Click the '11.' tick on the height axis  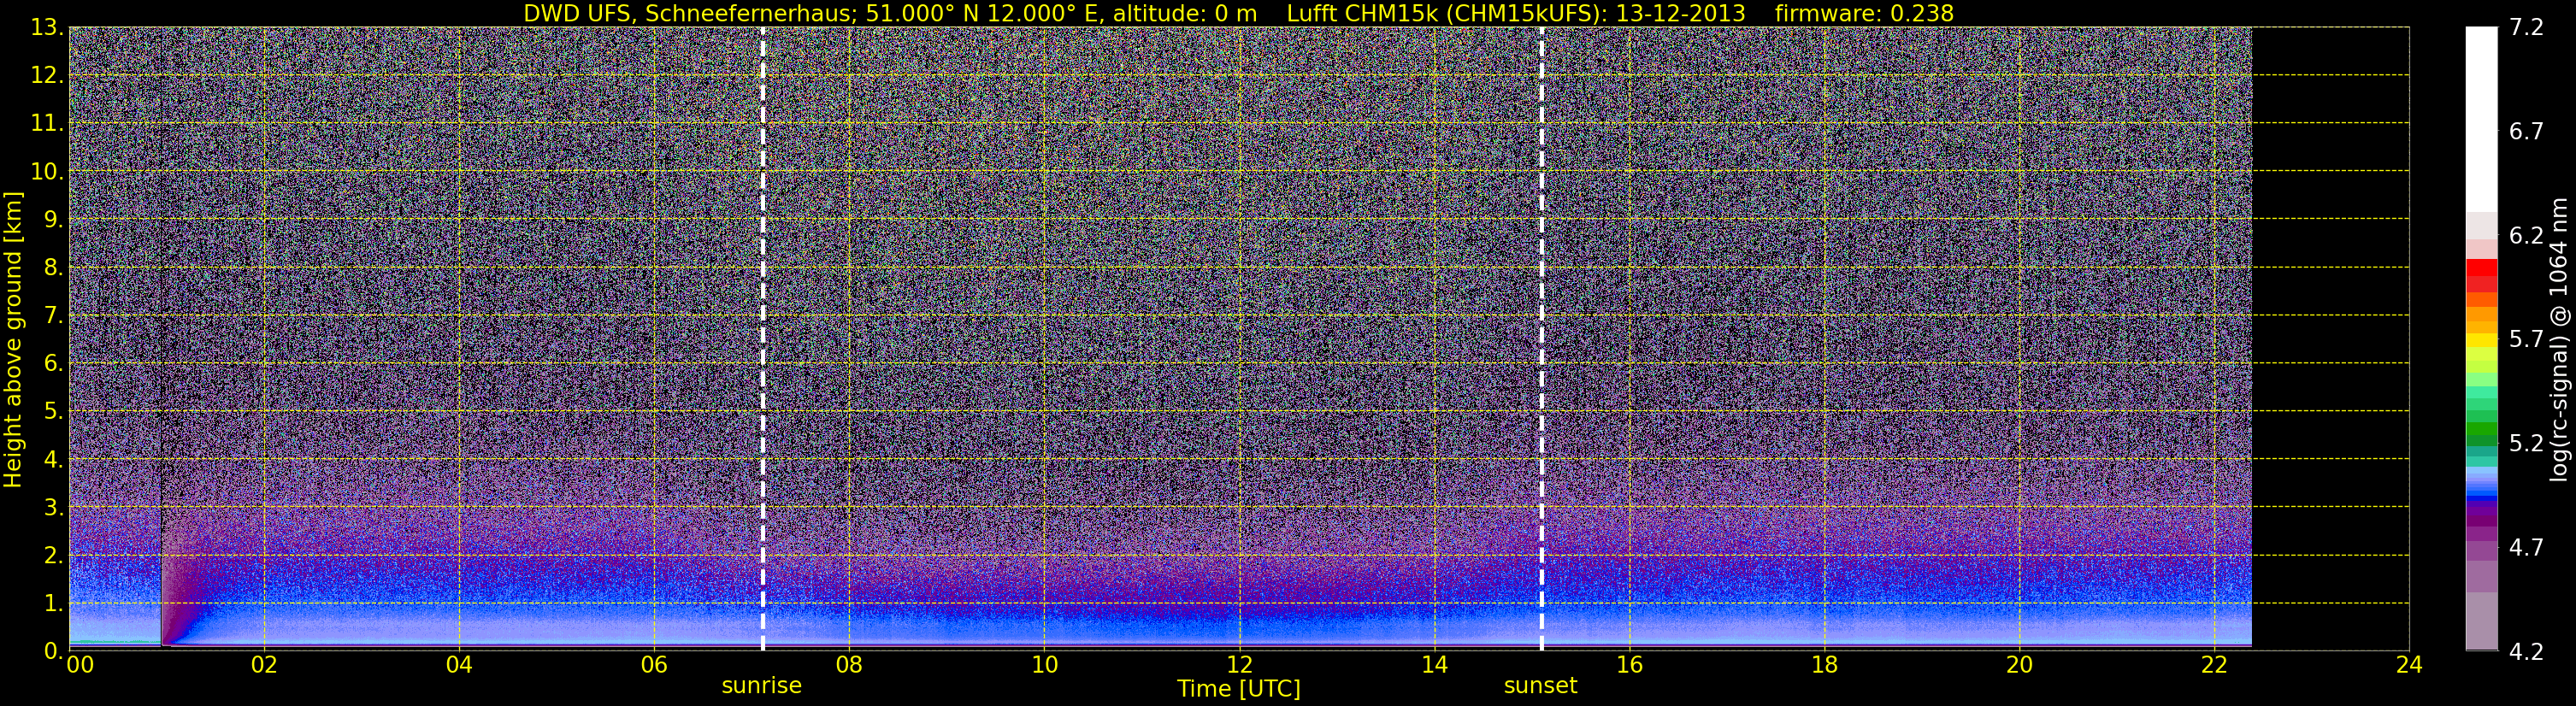point(48,123)
